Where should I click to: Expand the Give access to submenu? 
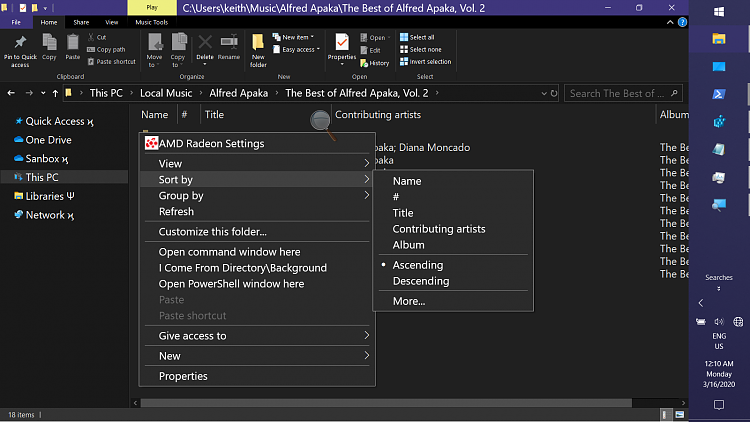257,336
